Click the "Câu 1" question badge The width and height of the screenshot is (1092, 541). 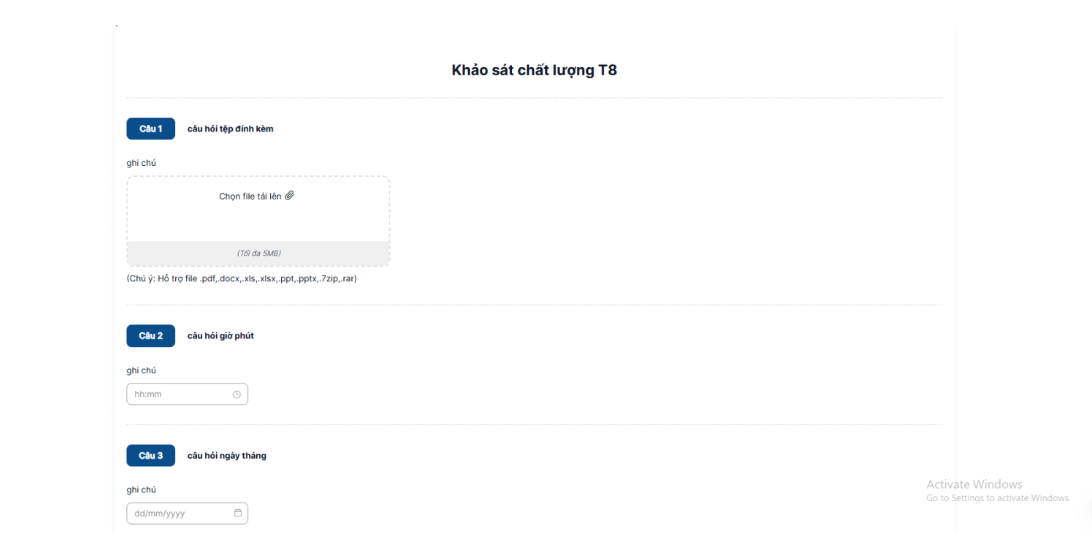(x=150, y=129)
